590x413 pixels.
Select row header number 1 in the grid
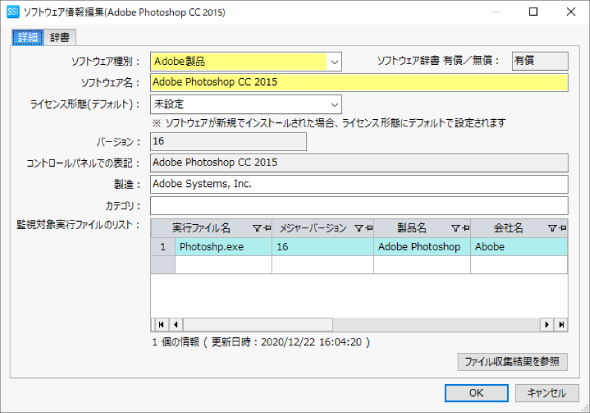pos(163,247)
